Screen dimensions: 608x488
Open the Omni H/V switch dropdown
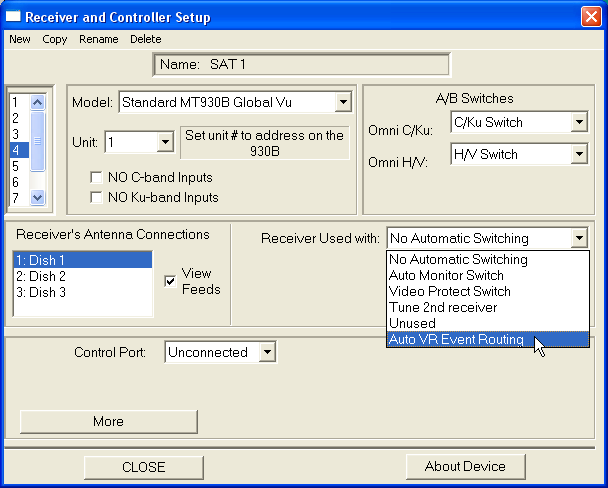coord(579,155)
